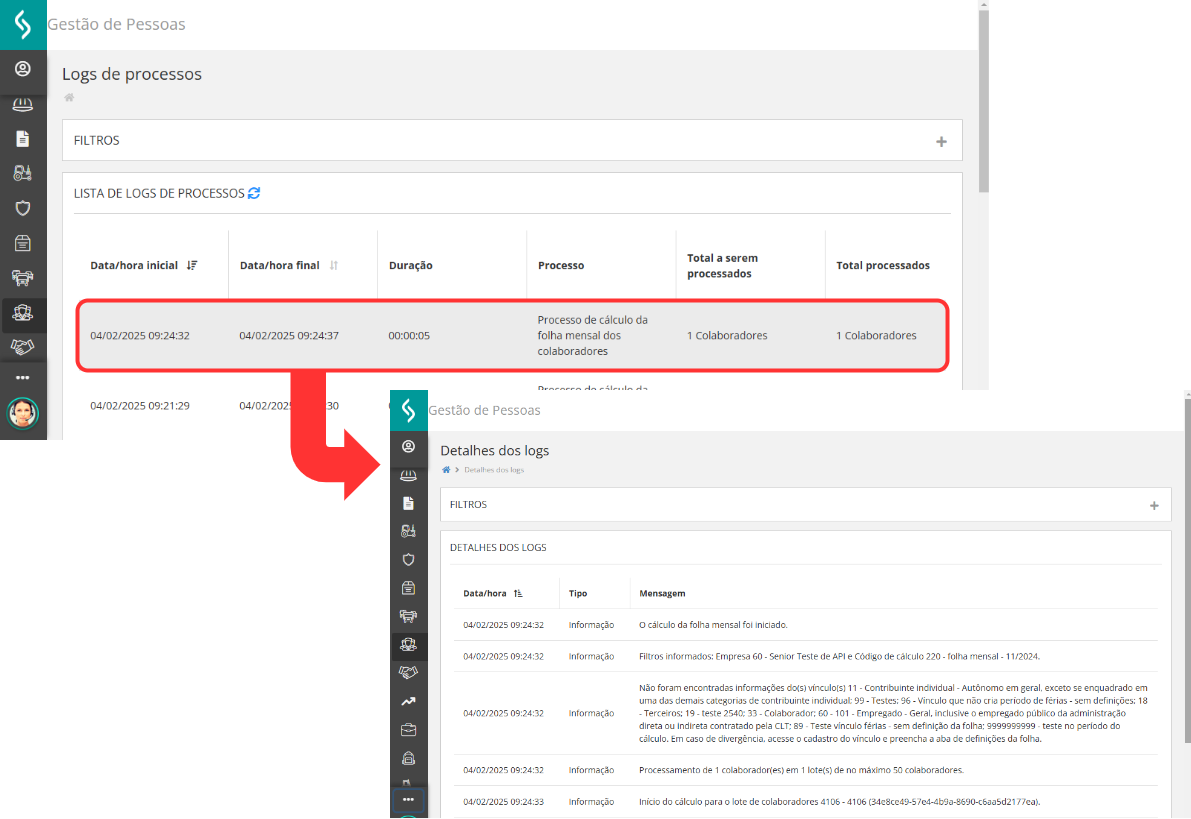Screen dimensions: 1191x819
Task: Click the Tipo column header in details table
Action: [578, 593]
